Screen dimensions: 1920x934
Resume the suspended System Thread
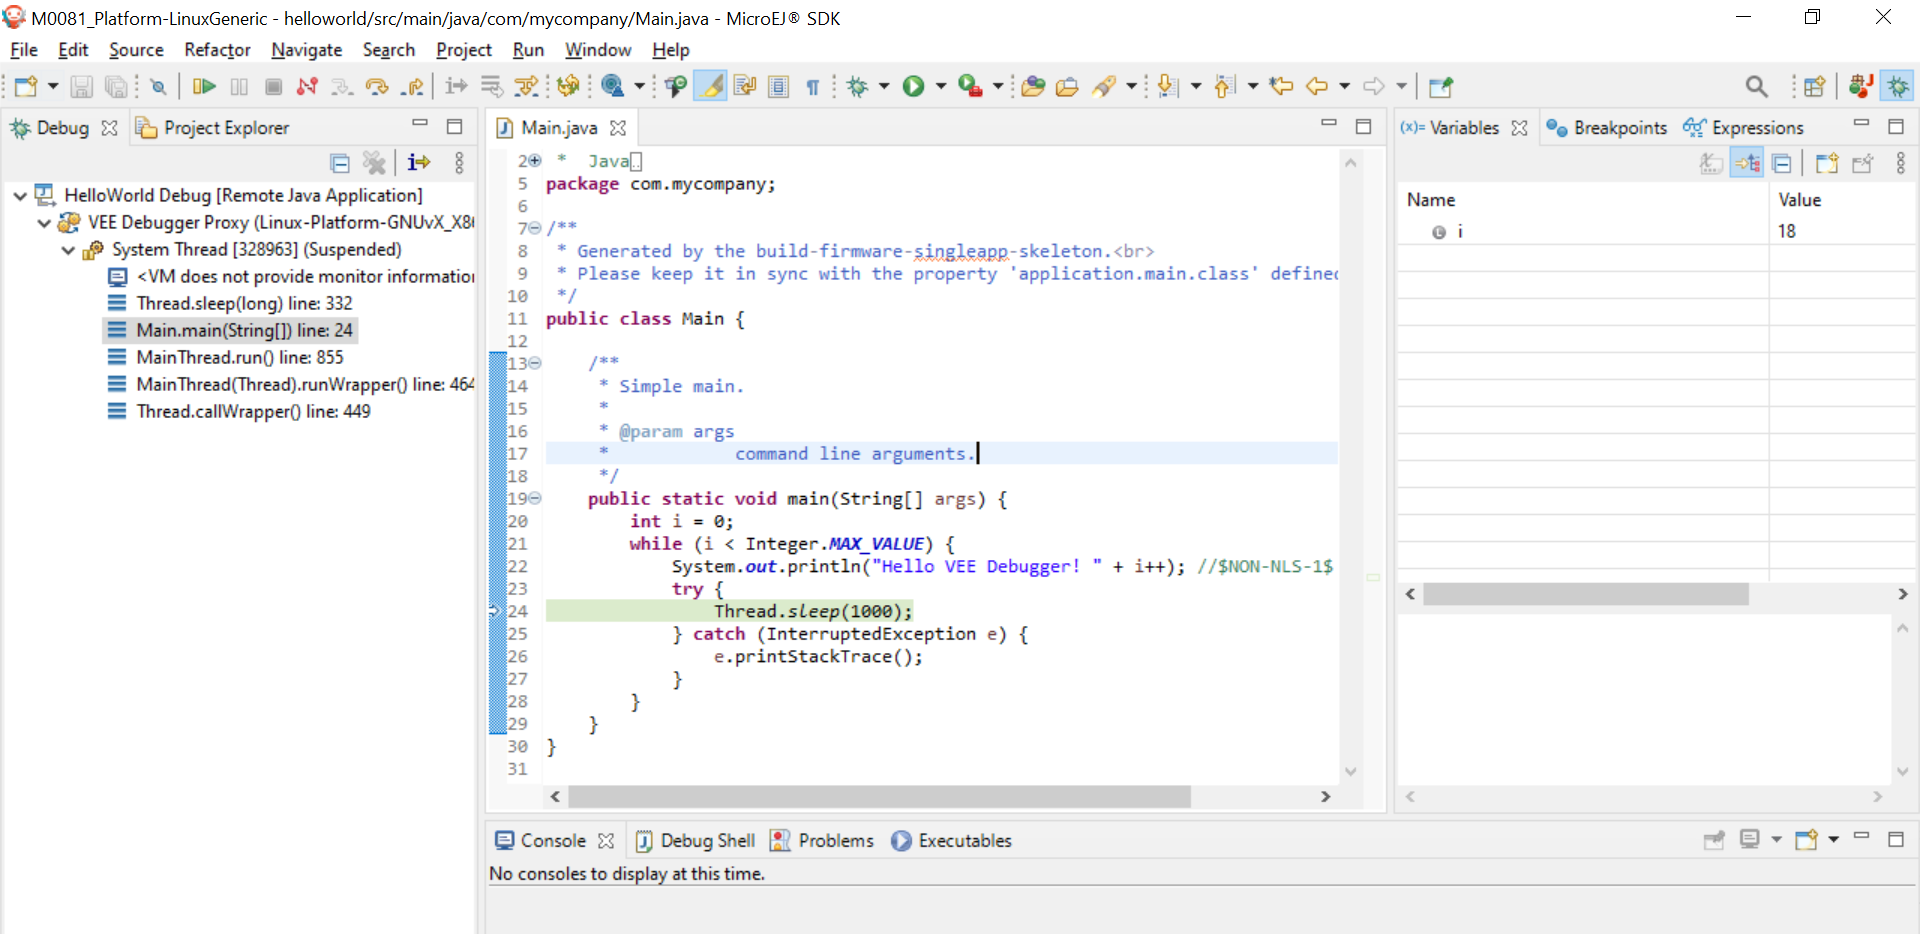pos(203,86)
